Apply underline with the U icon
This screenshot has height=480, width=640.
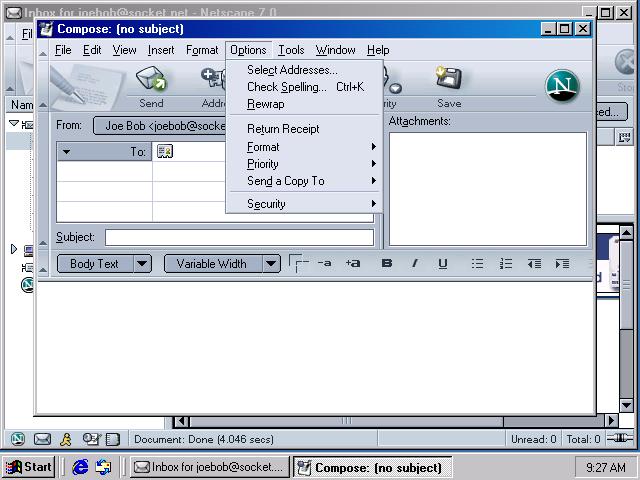coord(442,264)
